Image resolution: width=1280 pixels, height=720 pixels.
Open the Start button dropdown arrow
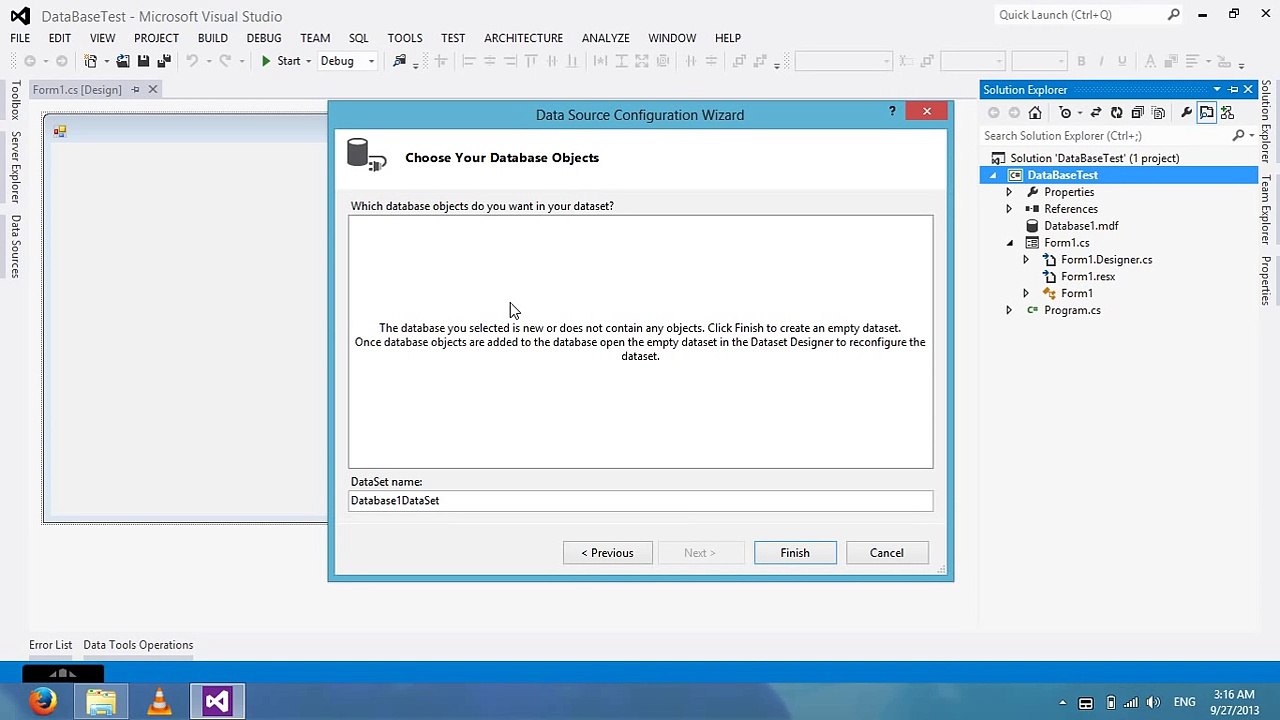[308, 61]
